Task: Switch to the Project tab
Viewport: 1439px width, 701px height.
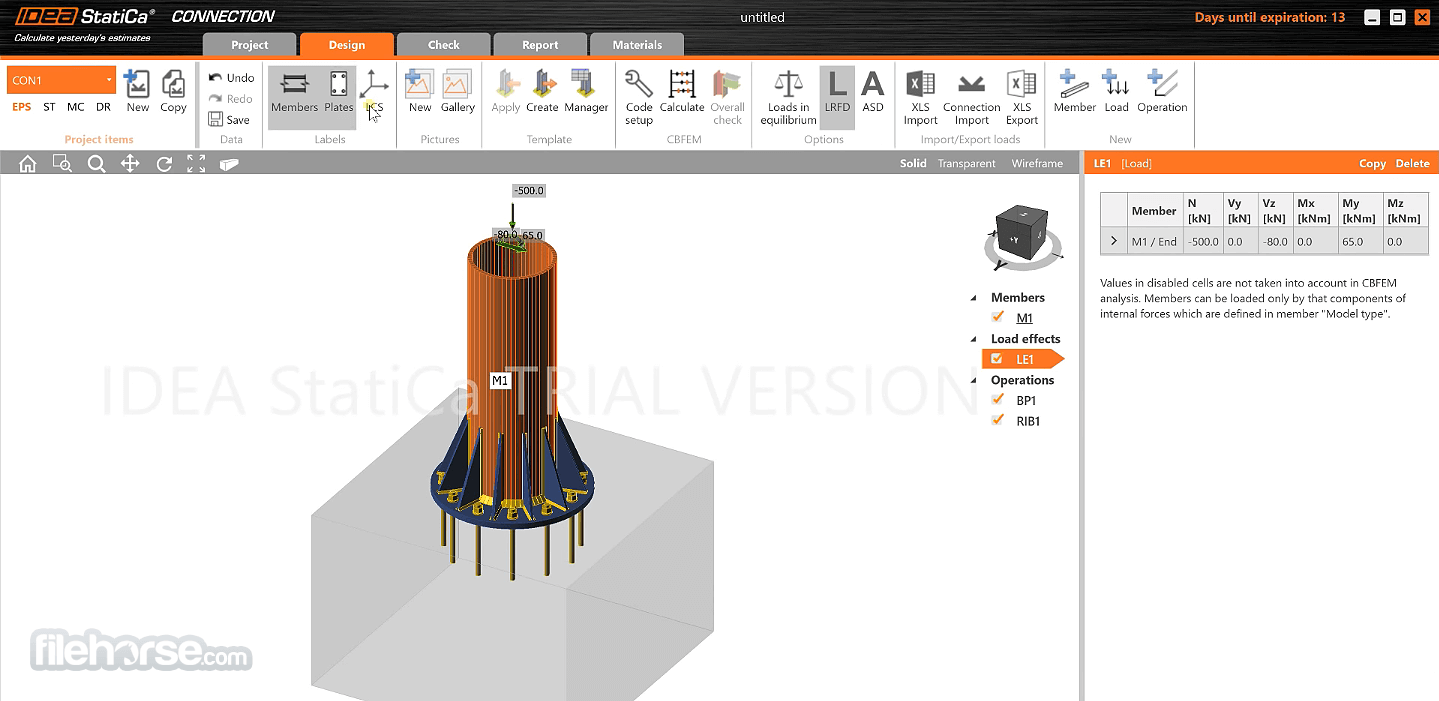Action: [x=250, y=45]
